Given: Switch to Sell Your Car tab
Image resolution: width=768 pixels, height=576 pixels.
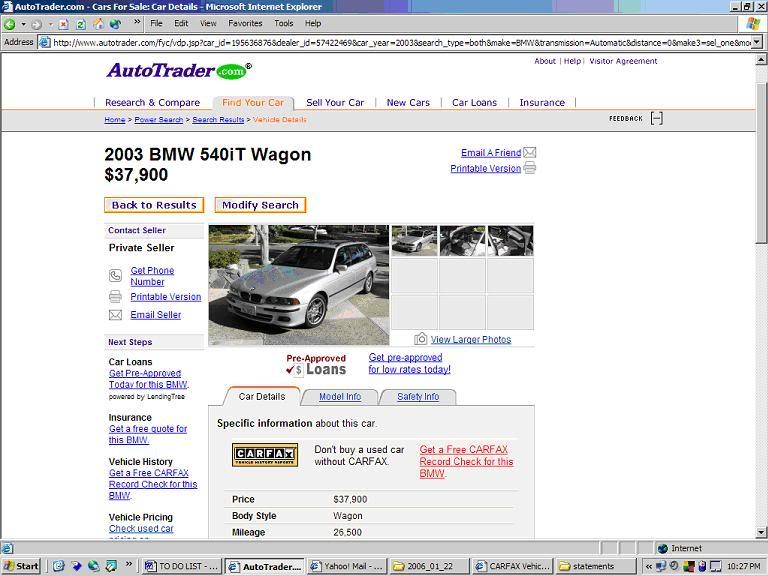Looking at the screenshot, I should tap(335, 103).
